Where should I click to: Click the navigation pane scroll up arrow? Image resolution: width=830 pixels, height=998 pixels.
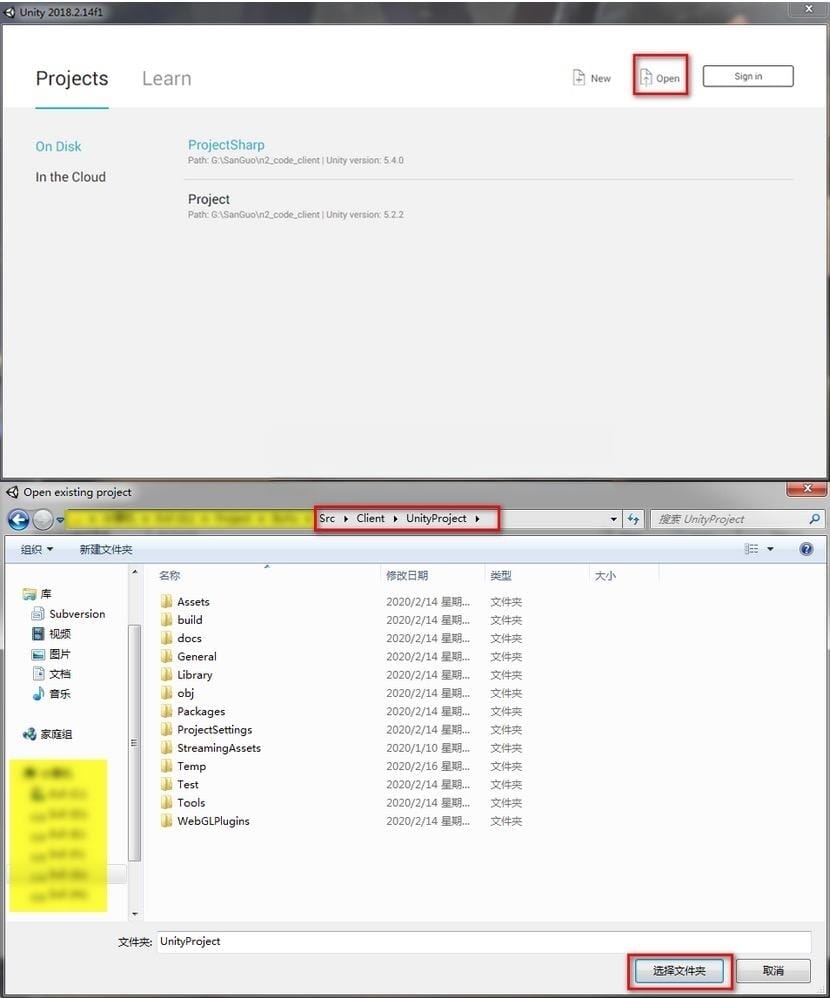tap(134, 572)
